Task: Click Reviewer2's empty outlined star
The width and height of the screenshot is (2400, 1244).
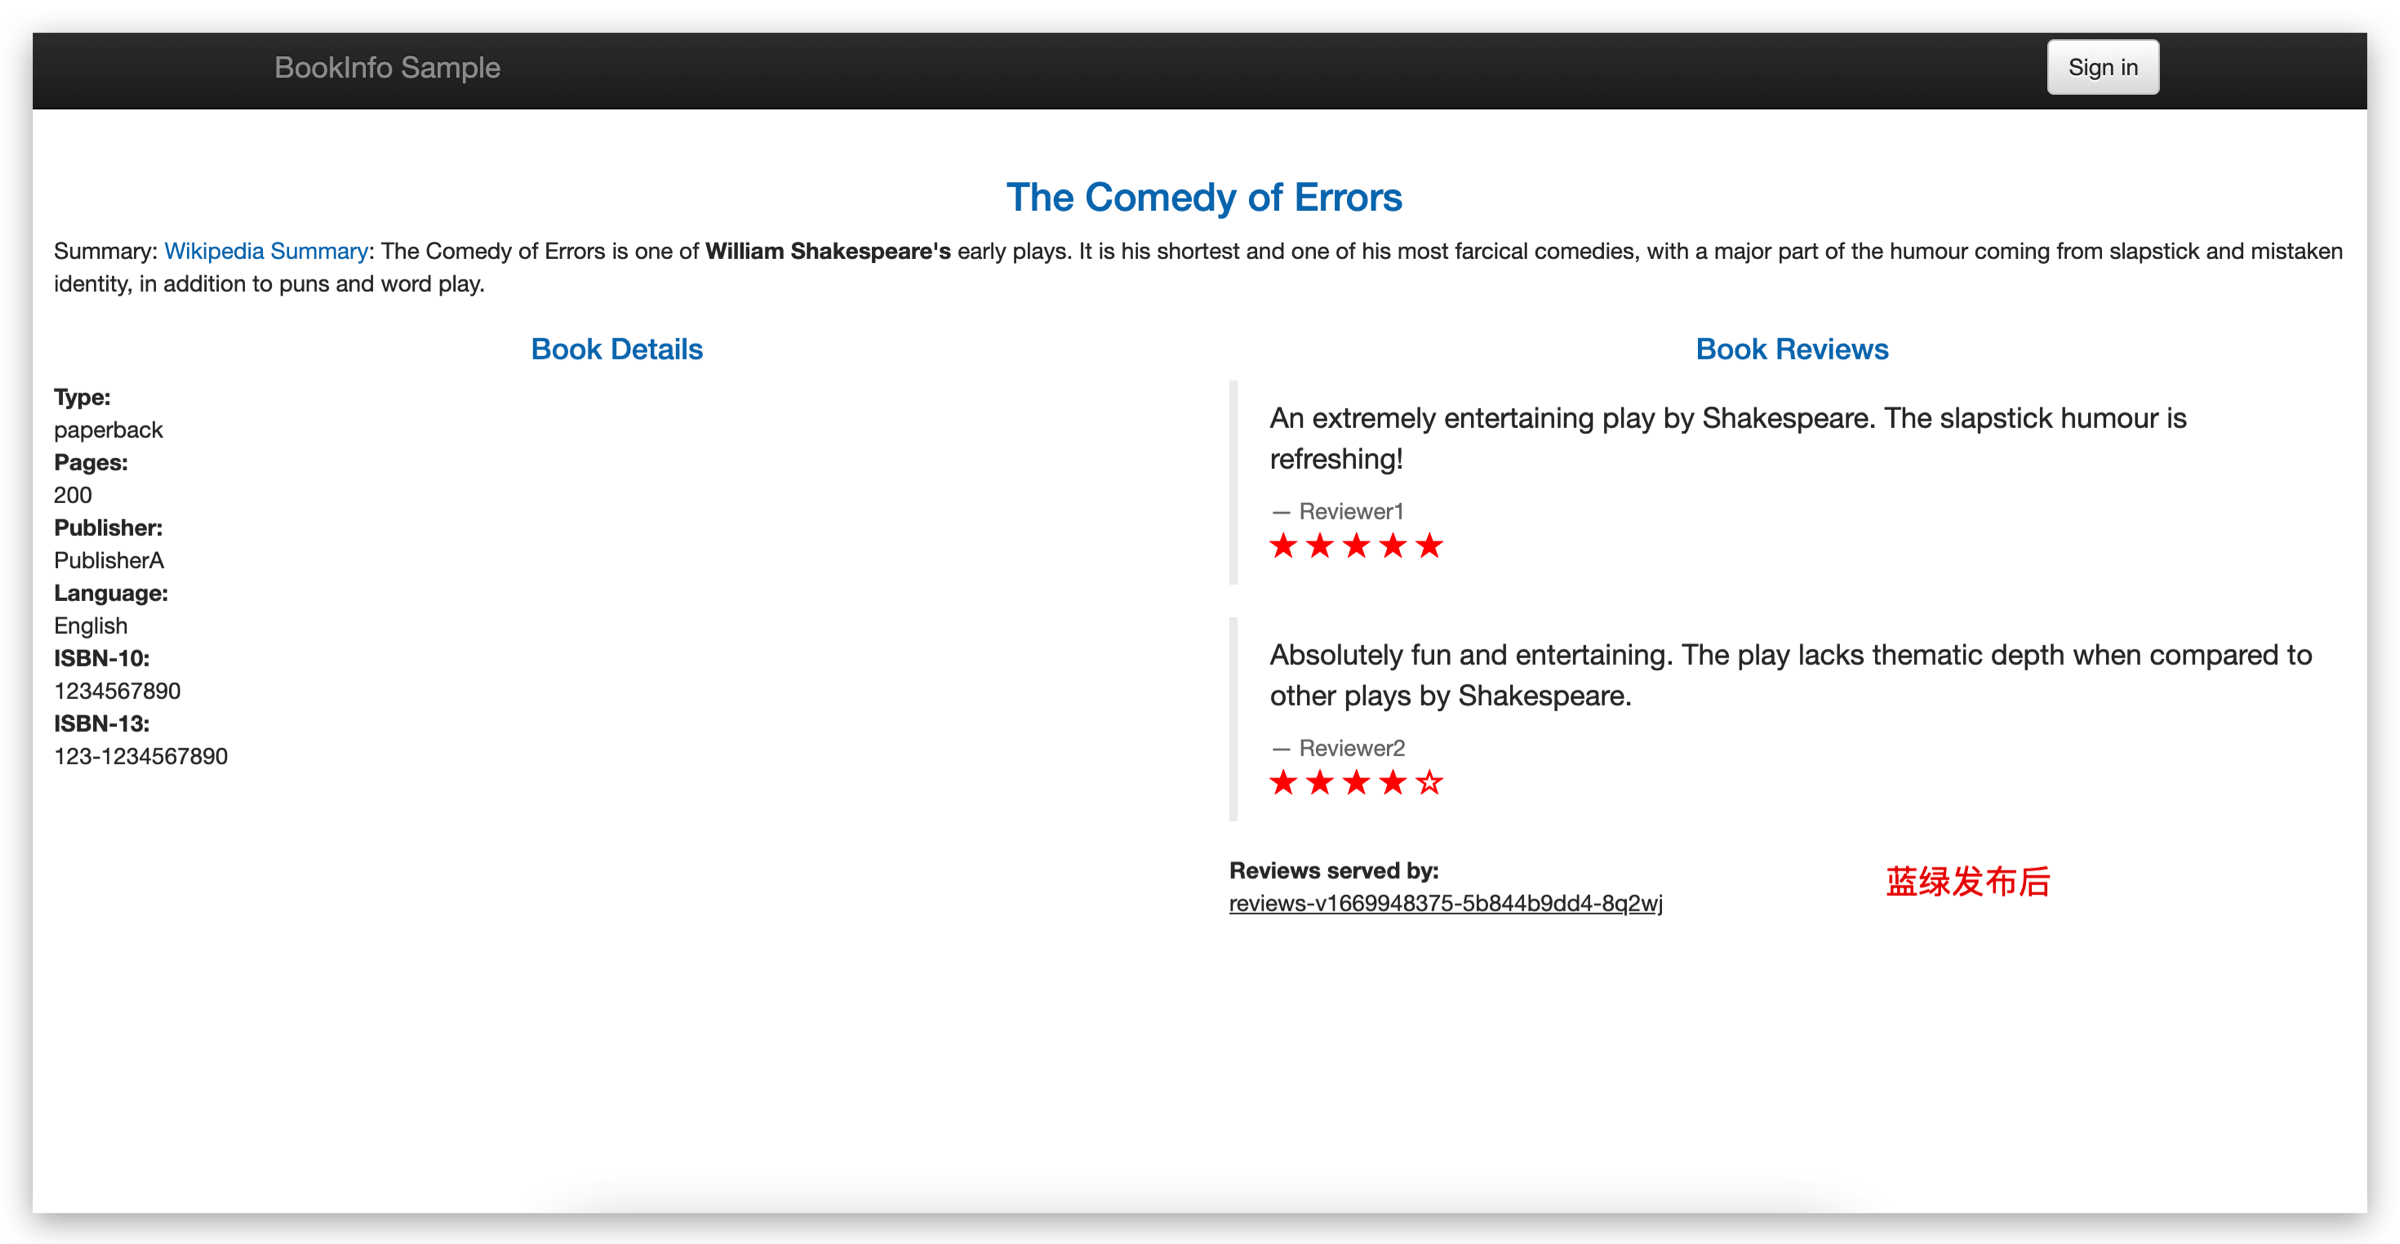Action: tap(1430, 783)
